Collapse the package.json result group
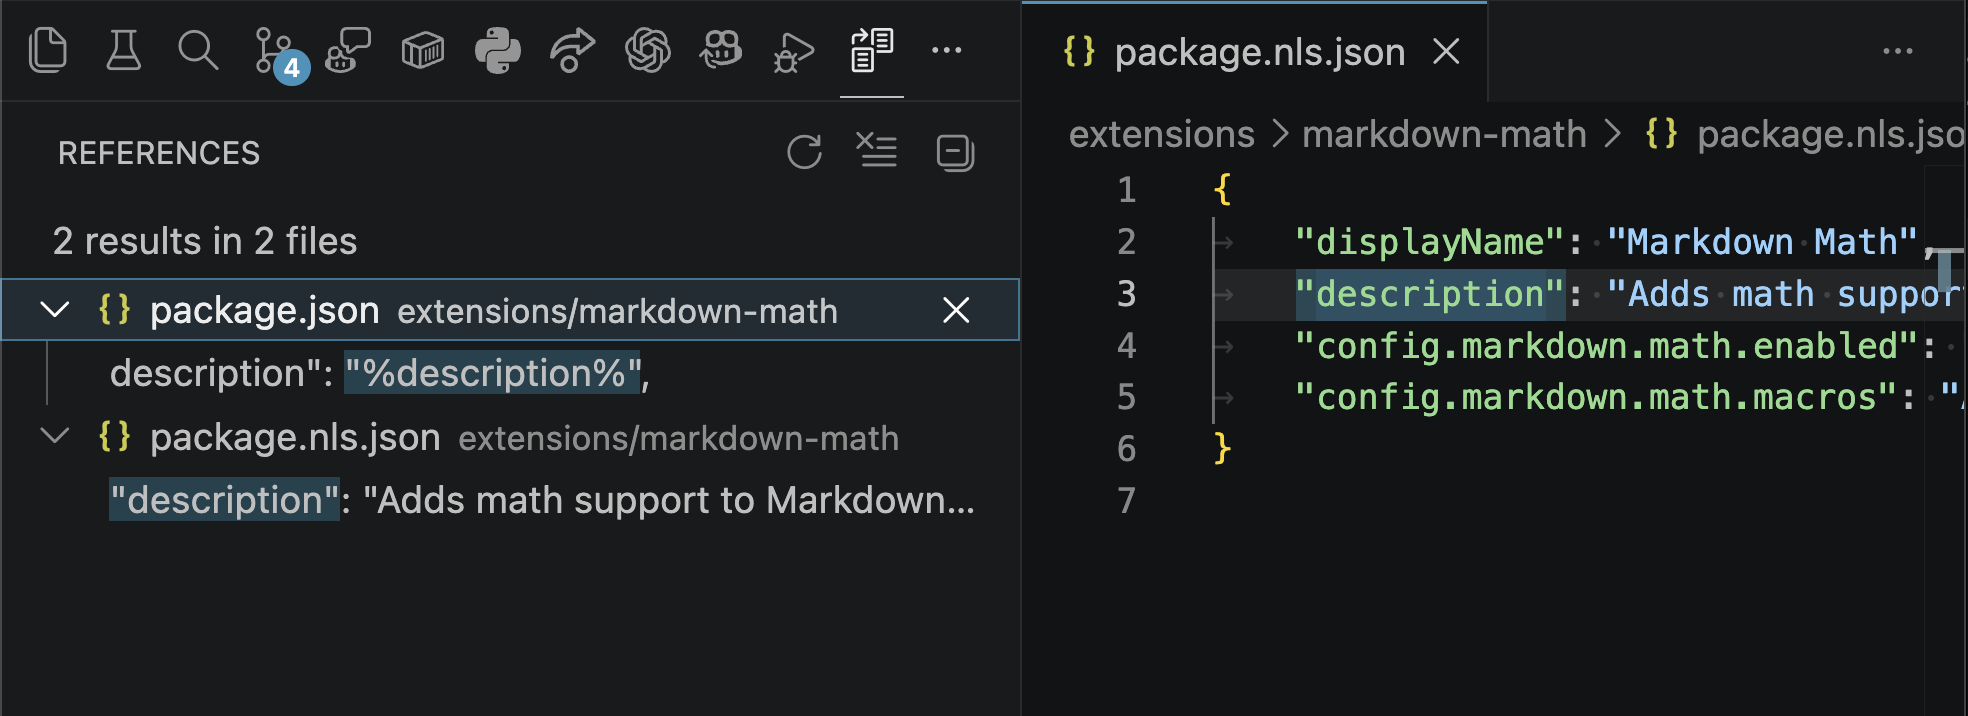Viewport: 1968px width, 716px height. point(55,310)
